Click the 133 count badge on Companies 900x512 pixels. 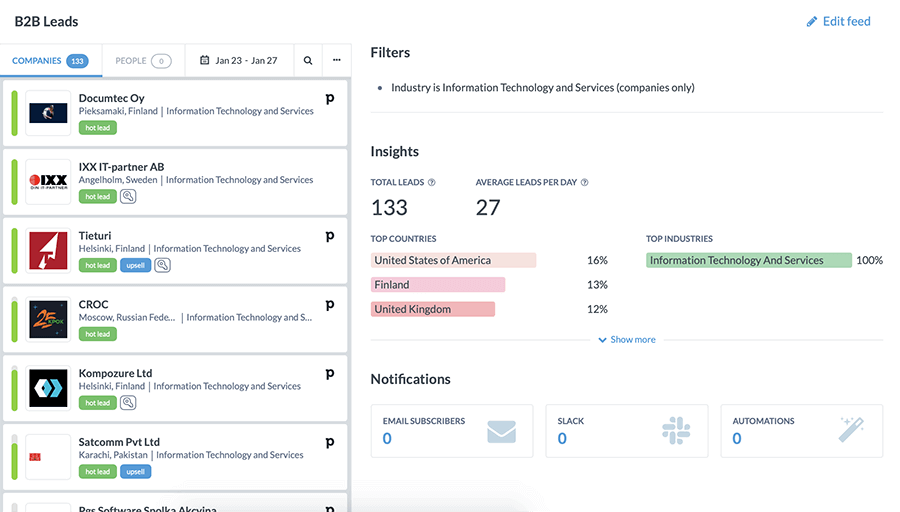click(77, 61)
